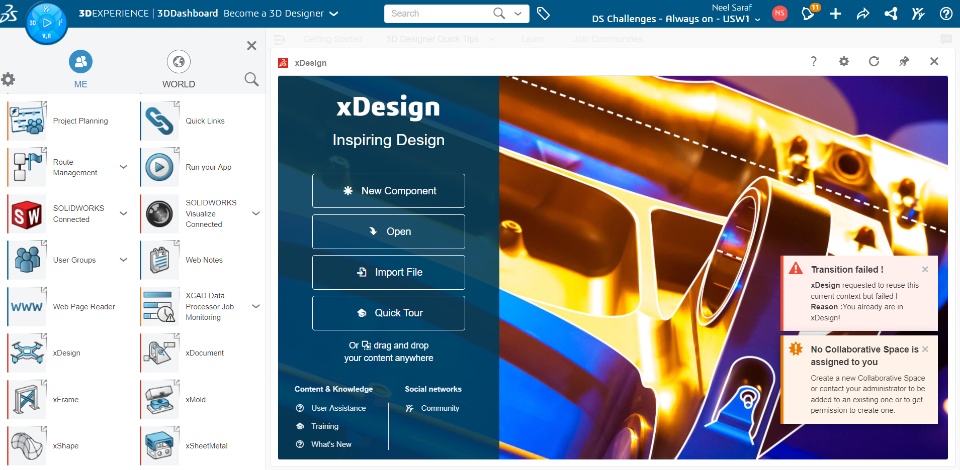Click the 3DEXPERIENCE compass
This screenshot has width=960, height=470.
point(47,23)
